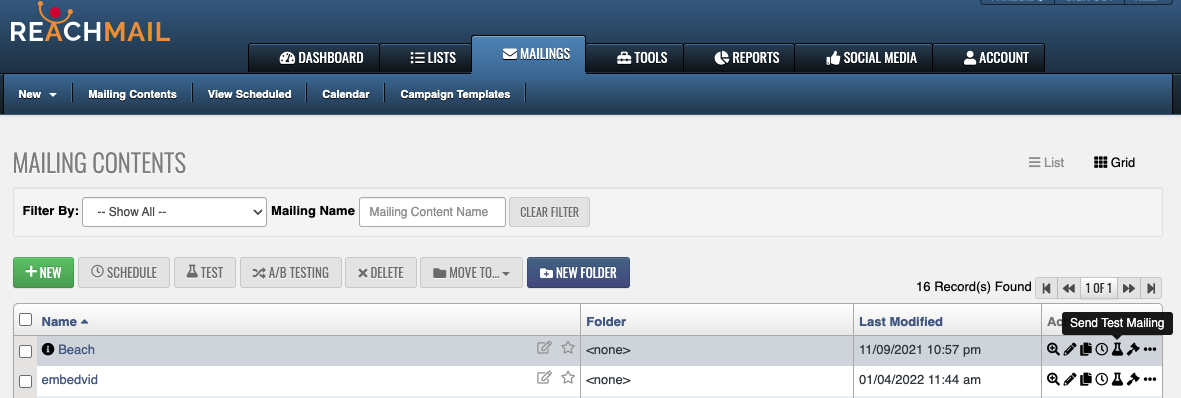Toggle the select-all checkbox in header
The image size is (1181, 398).
coord(26,320)
